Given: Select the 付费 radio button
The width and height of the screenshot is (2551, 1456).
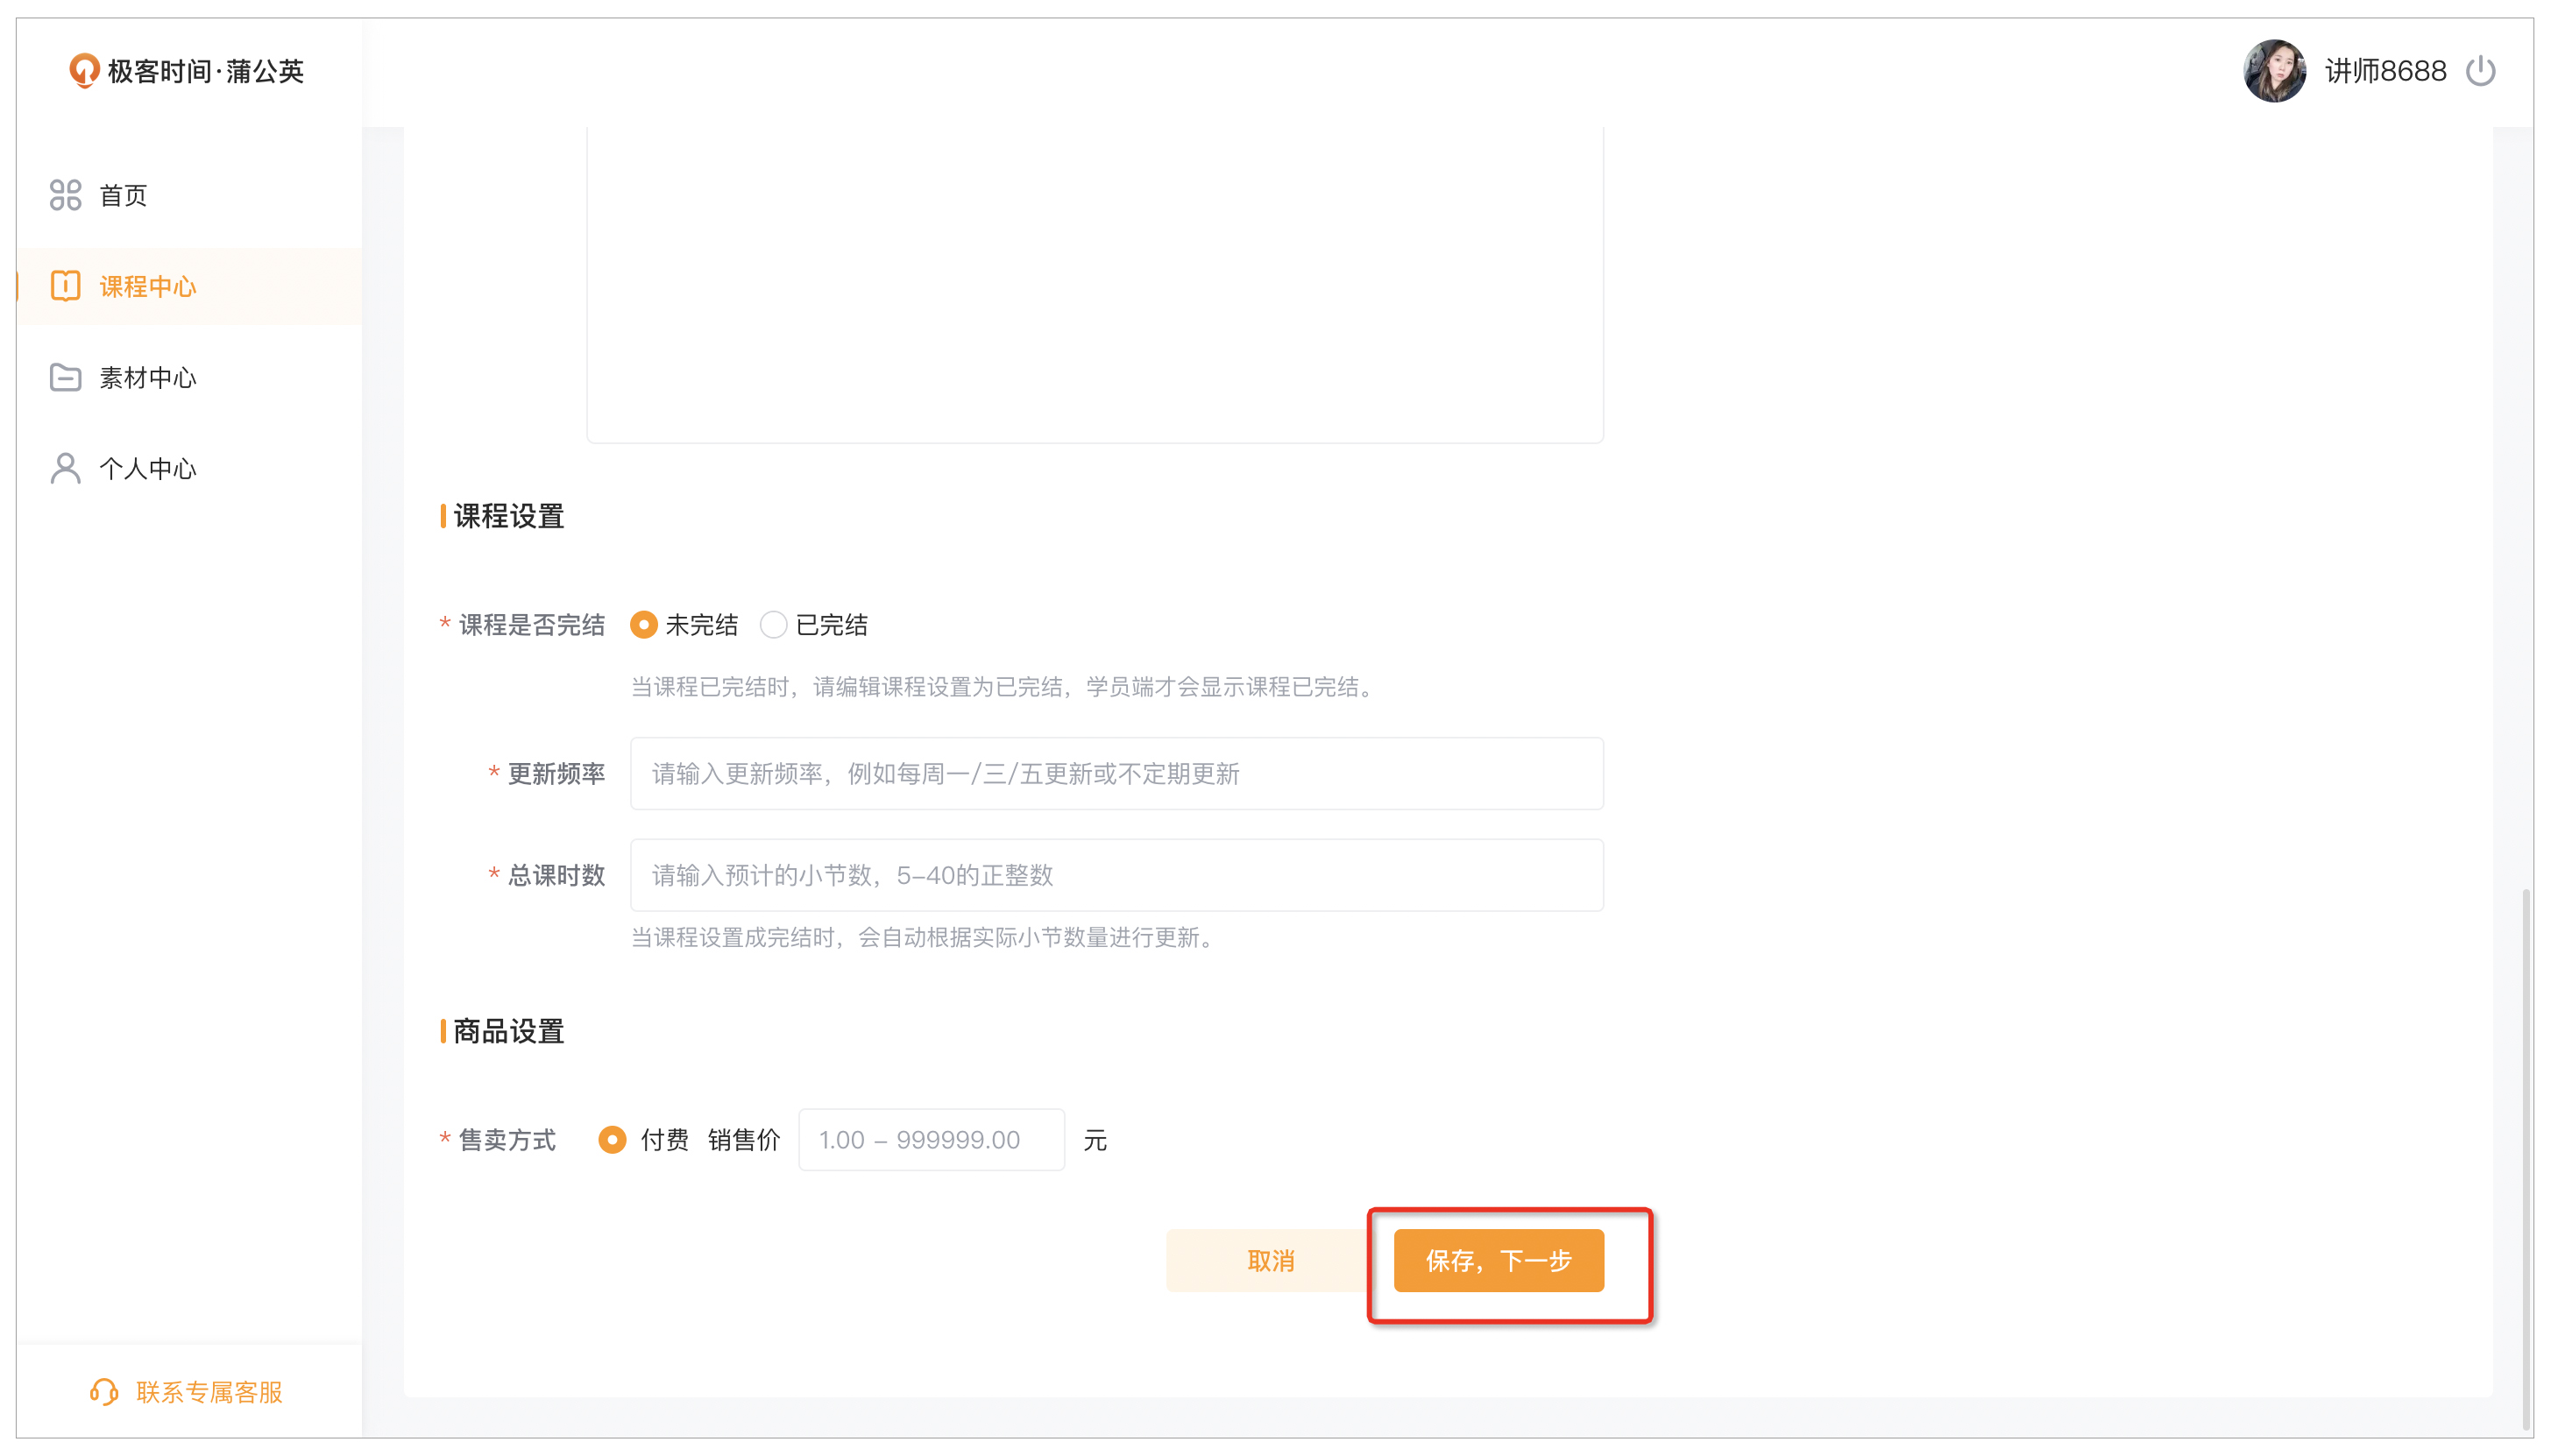Looking at the screenshot, I should click(x=612, y=1139).
